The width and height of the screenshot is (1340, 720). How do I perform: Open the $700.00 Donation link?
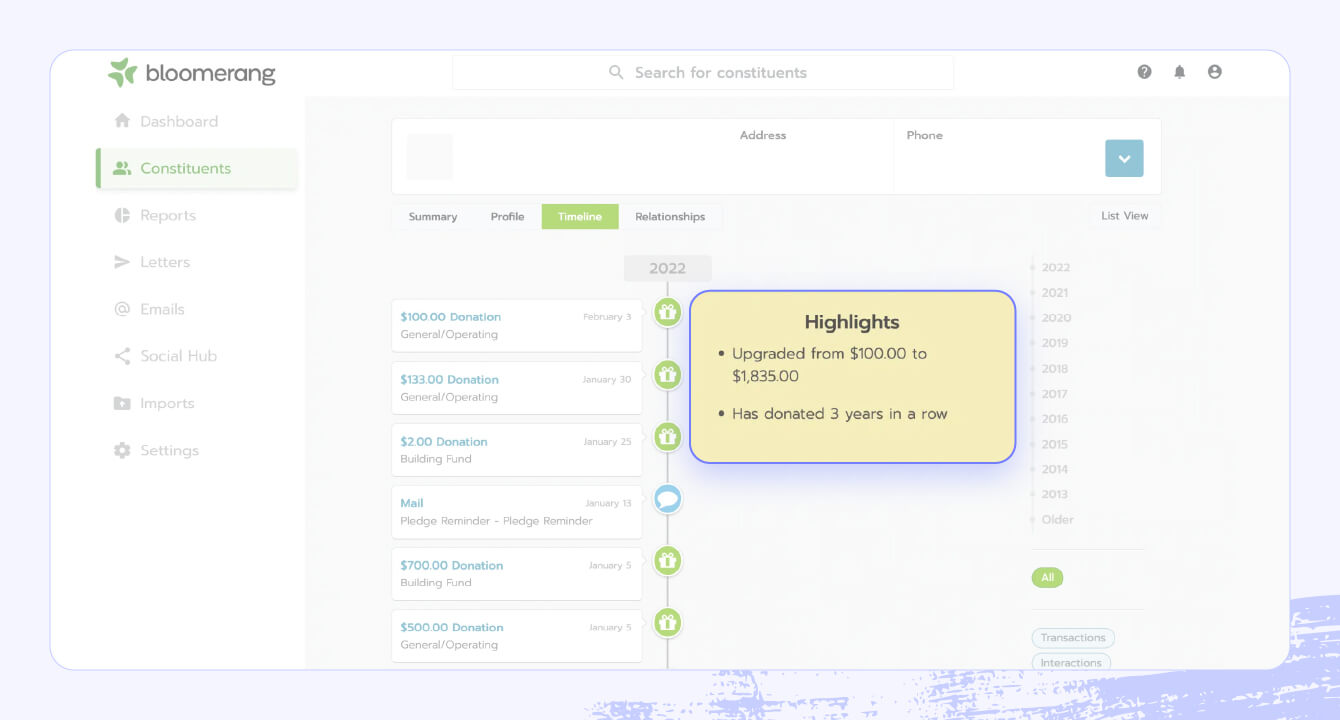point(452,565)
